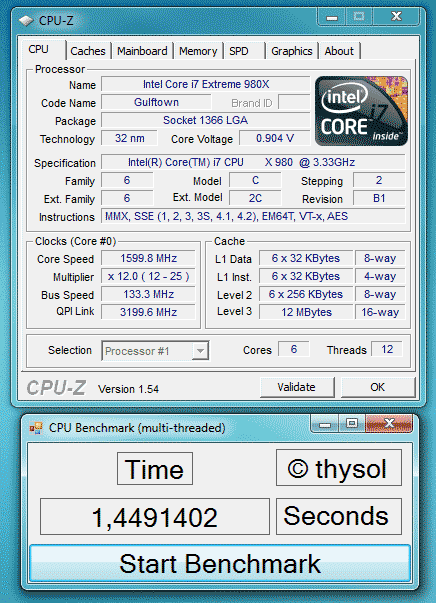Click the Gulftown code name value
This screenshot has height=603, width=436.
point(156,102)
